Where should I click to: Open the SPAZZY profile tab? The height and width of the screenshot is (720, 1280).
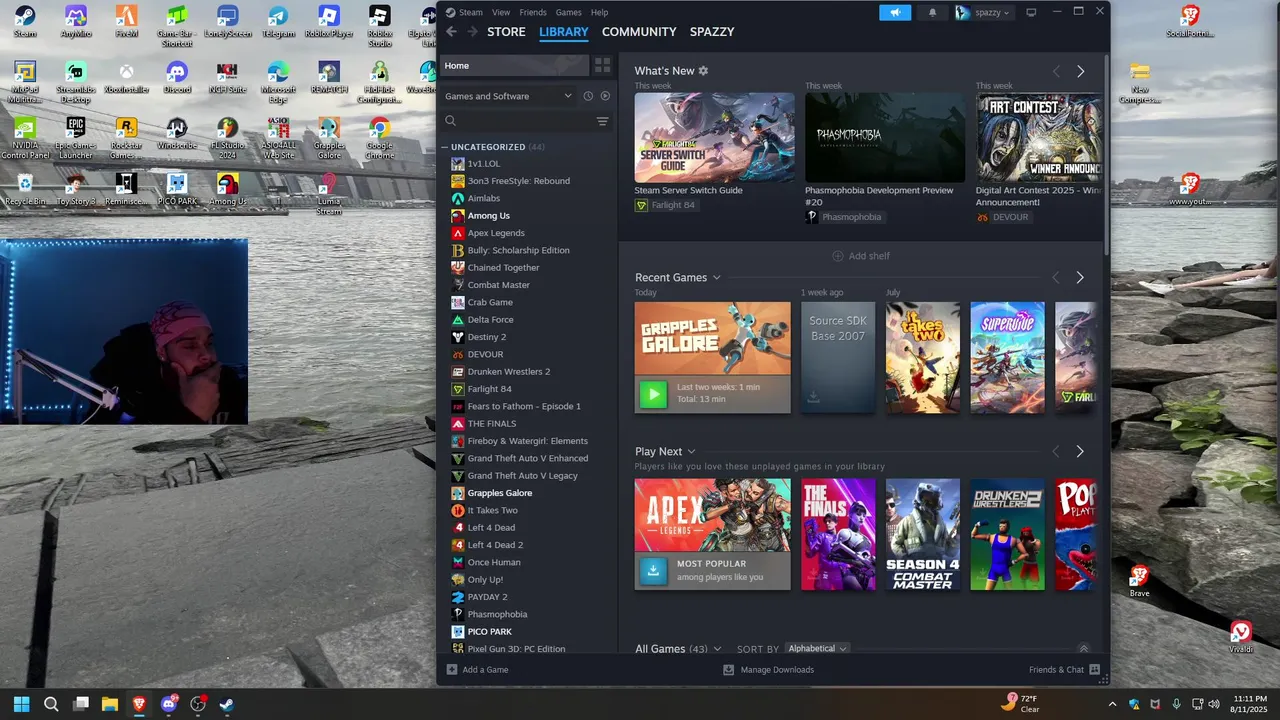(712, 32)
